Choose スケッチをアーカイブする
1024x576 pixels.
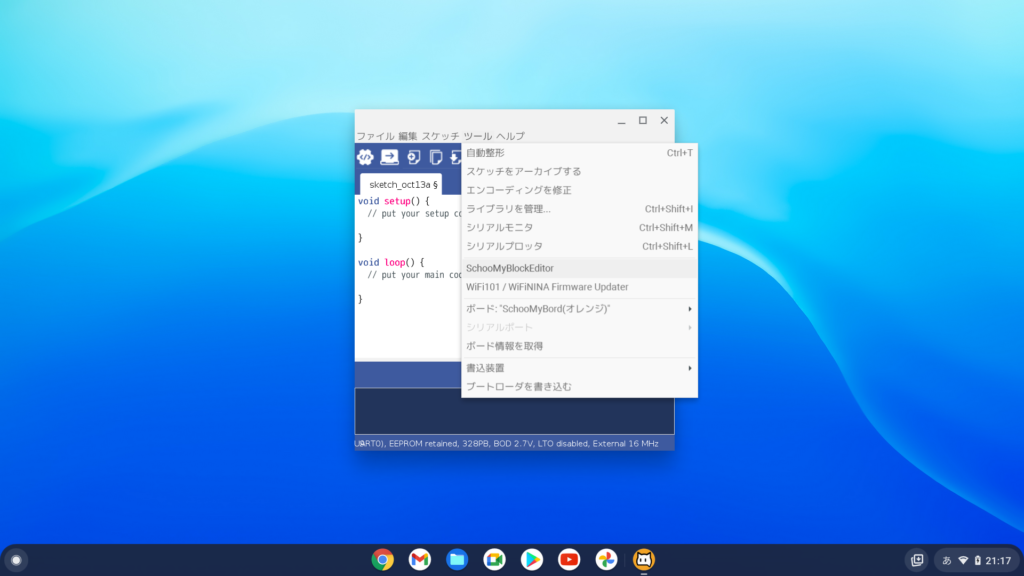click(579, 171)
